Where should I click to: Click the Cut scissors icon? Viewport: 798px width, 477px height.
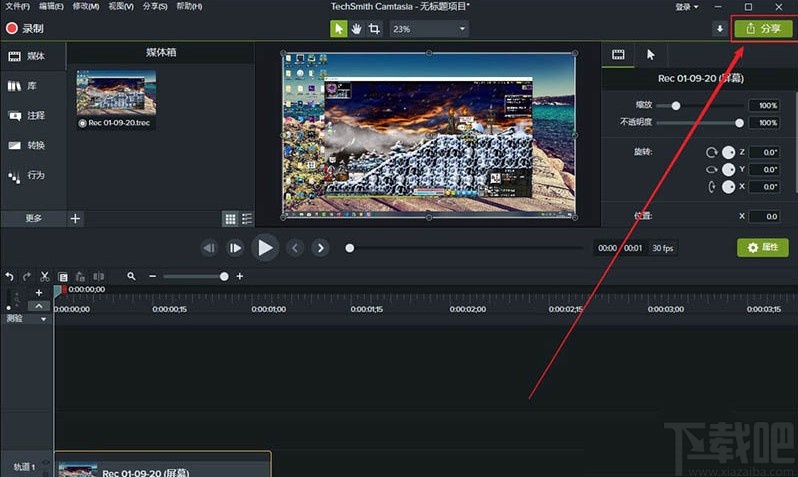coord(45,276)
